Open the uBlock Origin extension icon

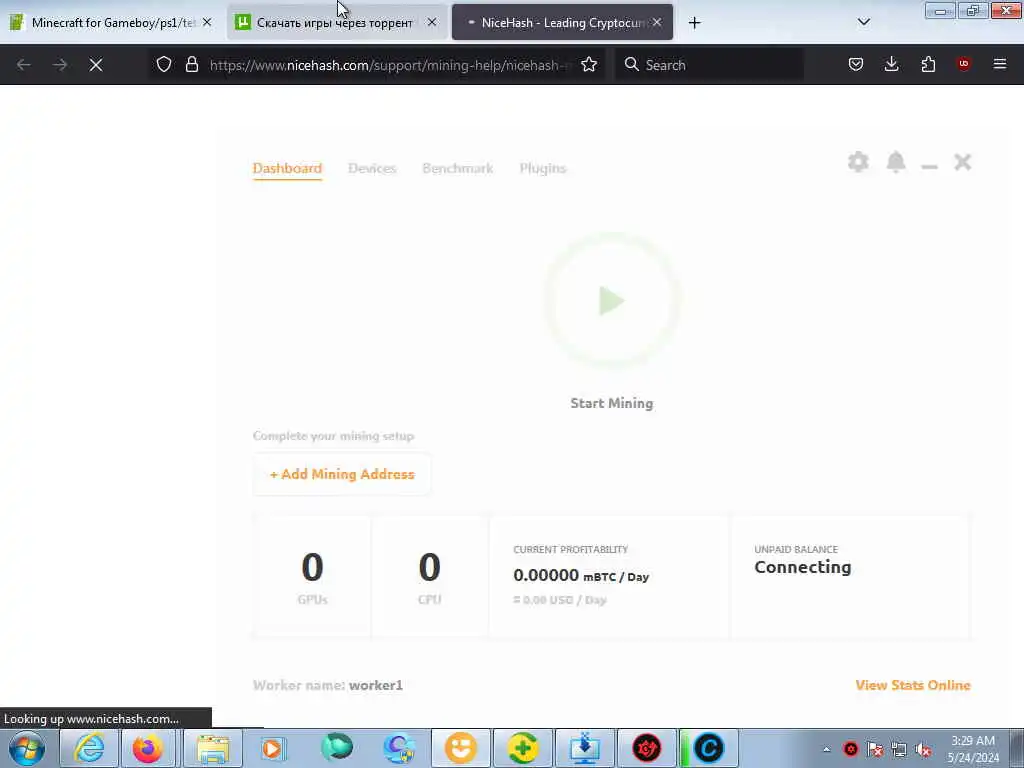click(x=964, y=64)
